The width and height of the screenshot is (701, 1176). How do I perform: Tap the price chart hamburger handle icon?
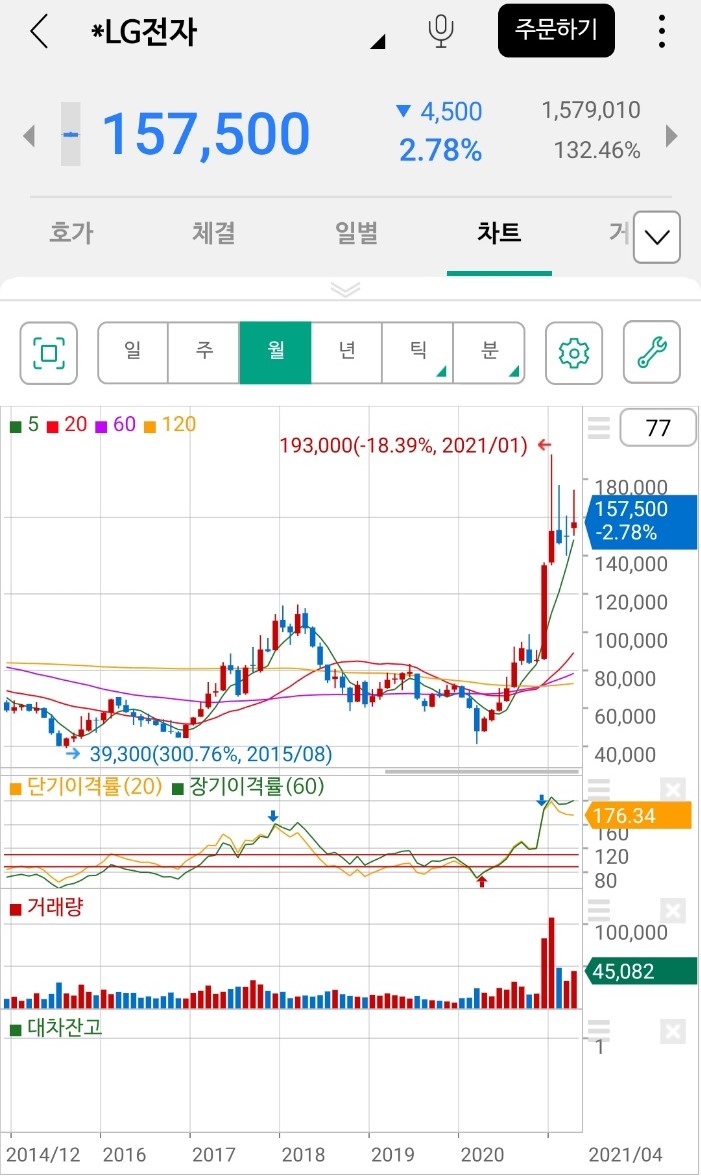(x=599, y=428)
